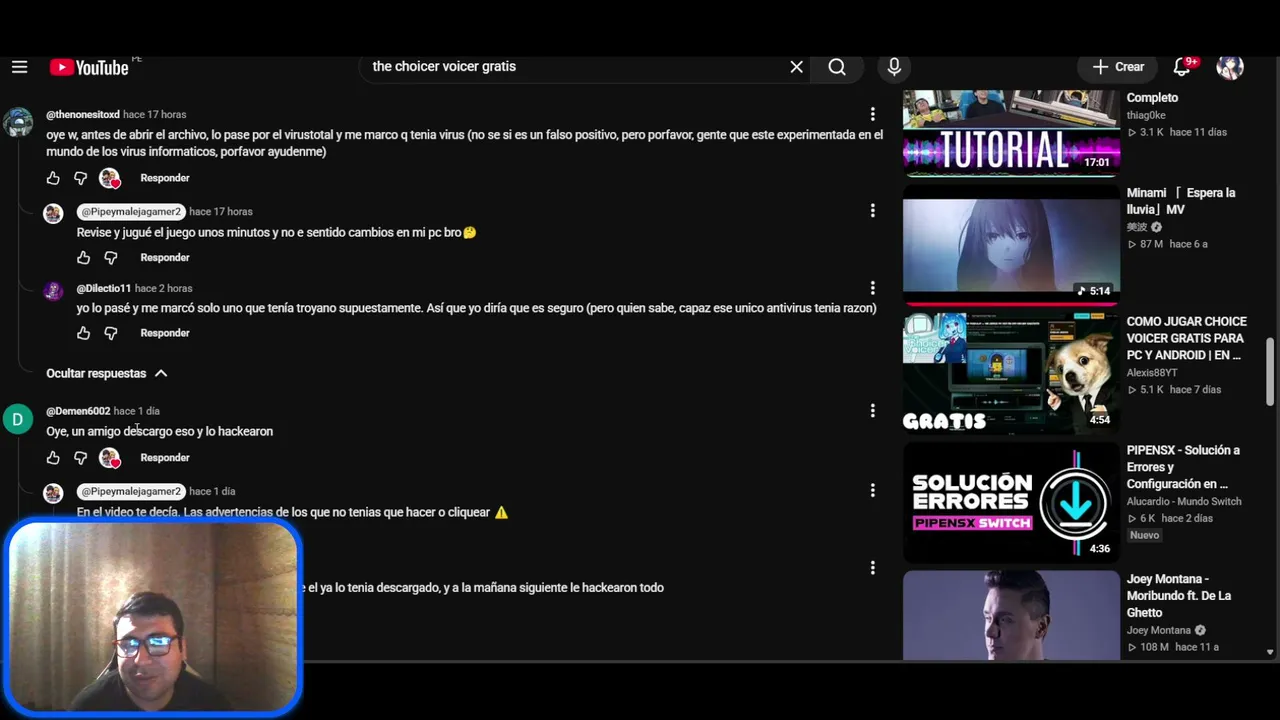
Task: Like the @Demen6002 comment
Action: coord(53,458)
